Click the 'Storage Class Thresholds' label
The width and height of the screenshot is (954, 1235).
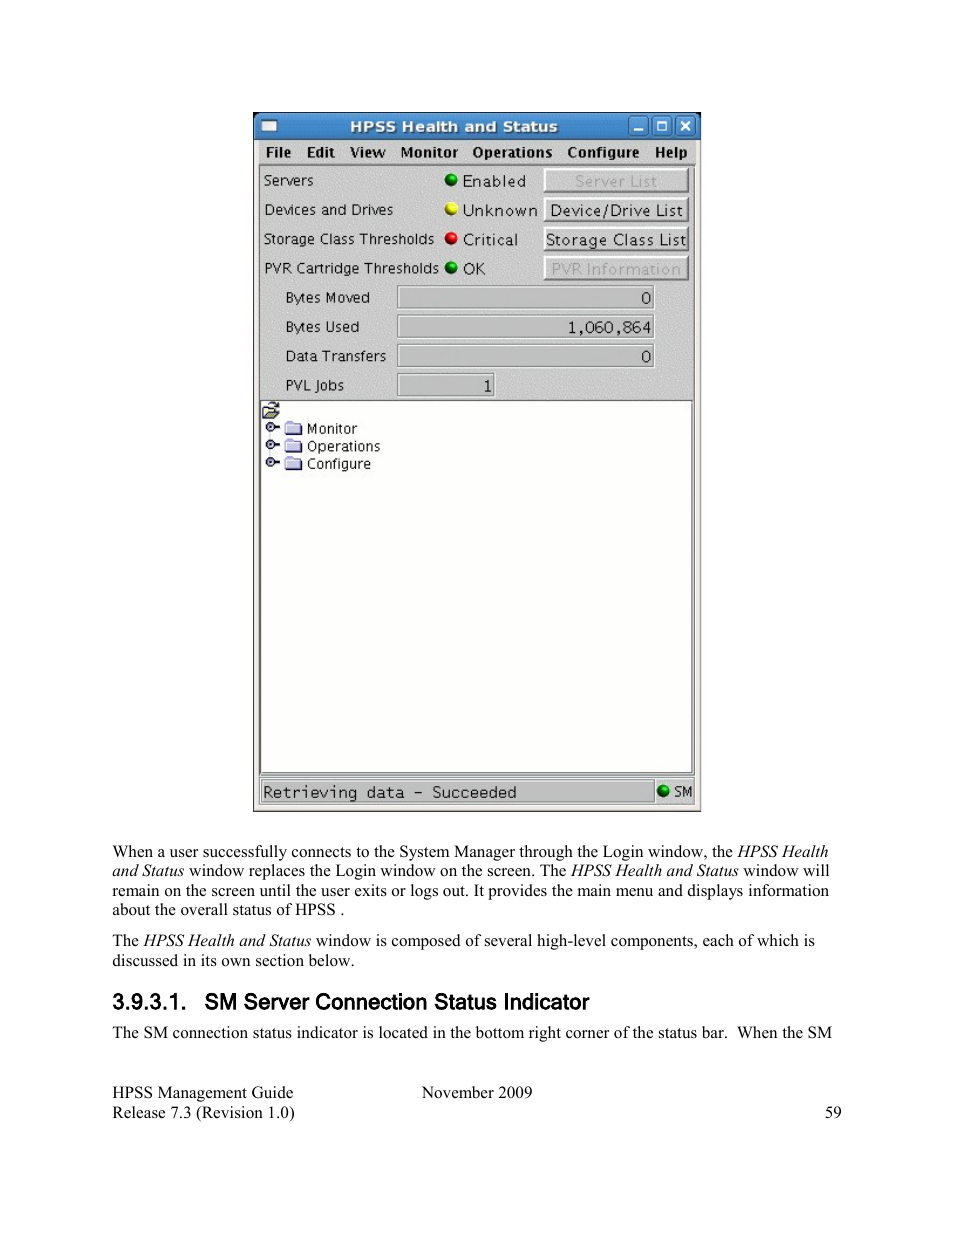(x=349, y=239)
